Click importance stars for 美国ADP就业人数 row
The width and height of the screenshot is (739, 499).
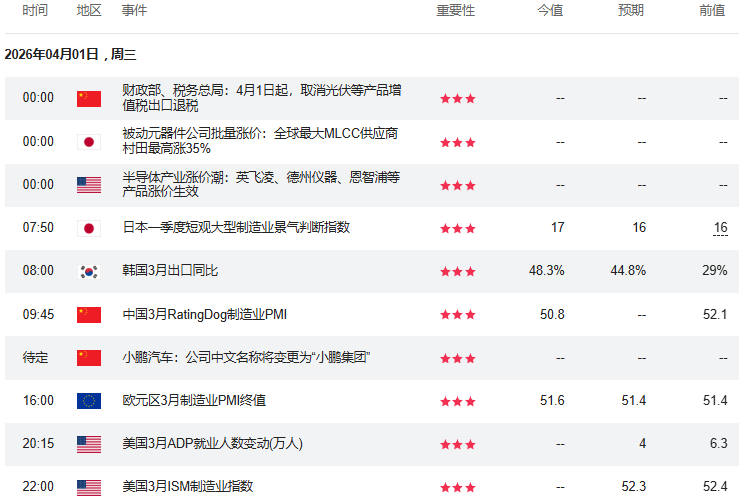click(458, 444)
